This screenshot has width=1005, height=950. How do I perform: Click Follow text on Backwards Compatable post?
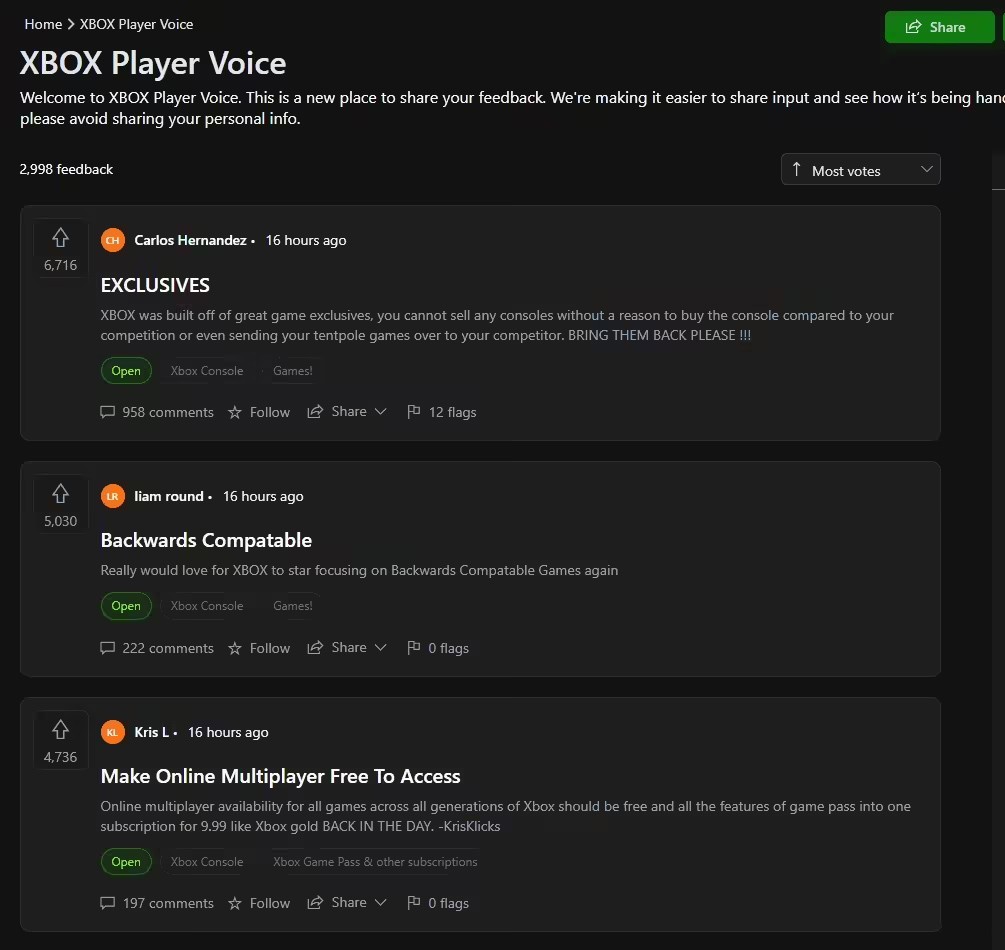[x=270, y=648]
